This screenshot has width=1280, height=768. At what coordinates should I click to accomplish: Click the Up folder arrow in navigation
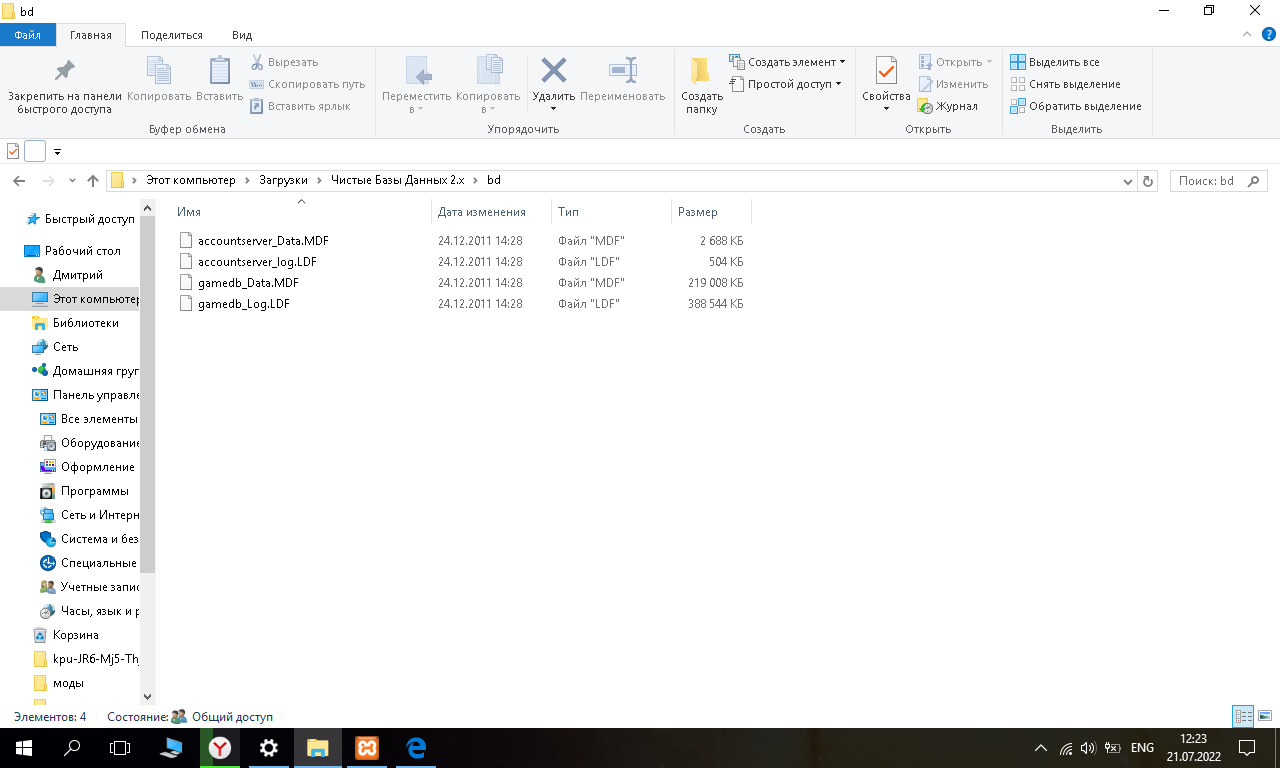93,181
